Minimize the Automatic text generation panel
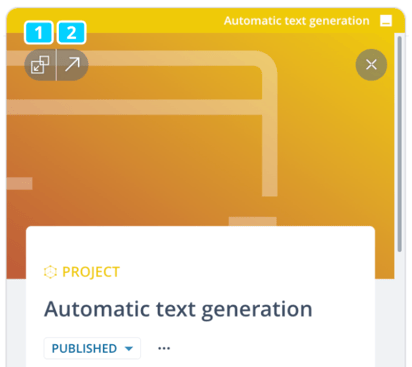Image resolution: width=412 pixels, height=367 pixels. point(386,21)
